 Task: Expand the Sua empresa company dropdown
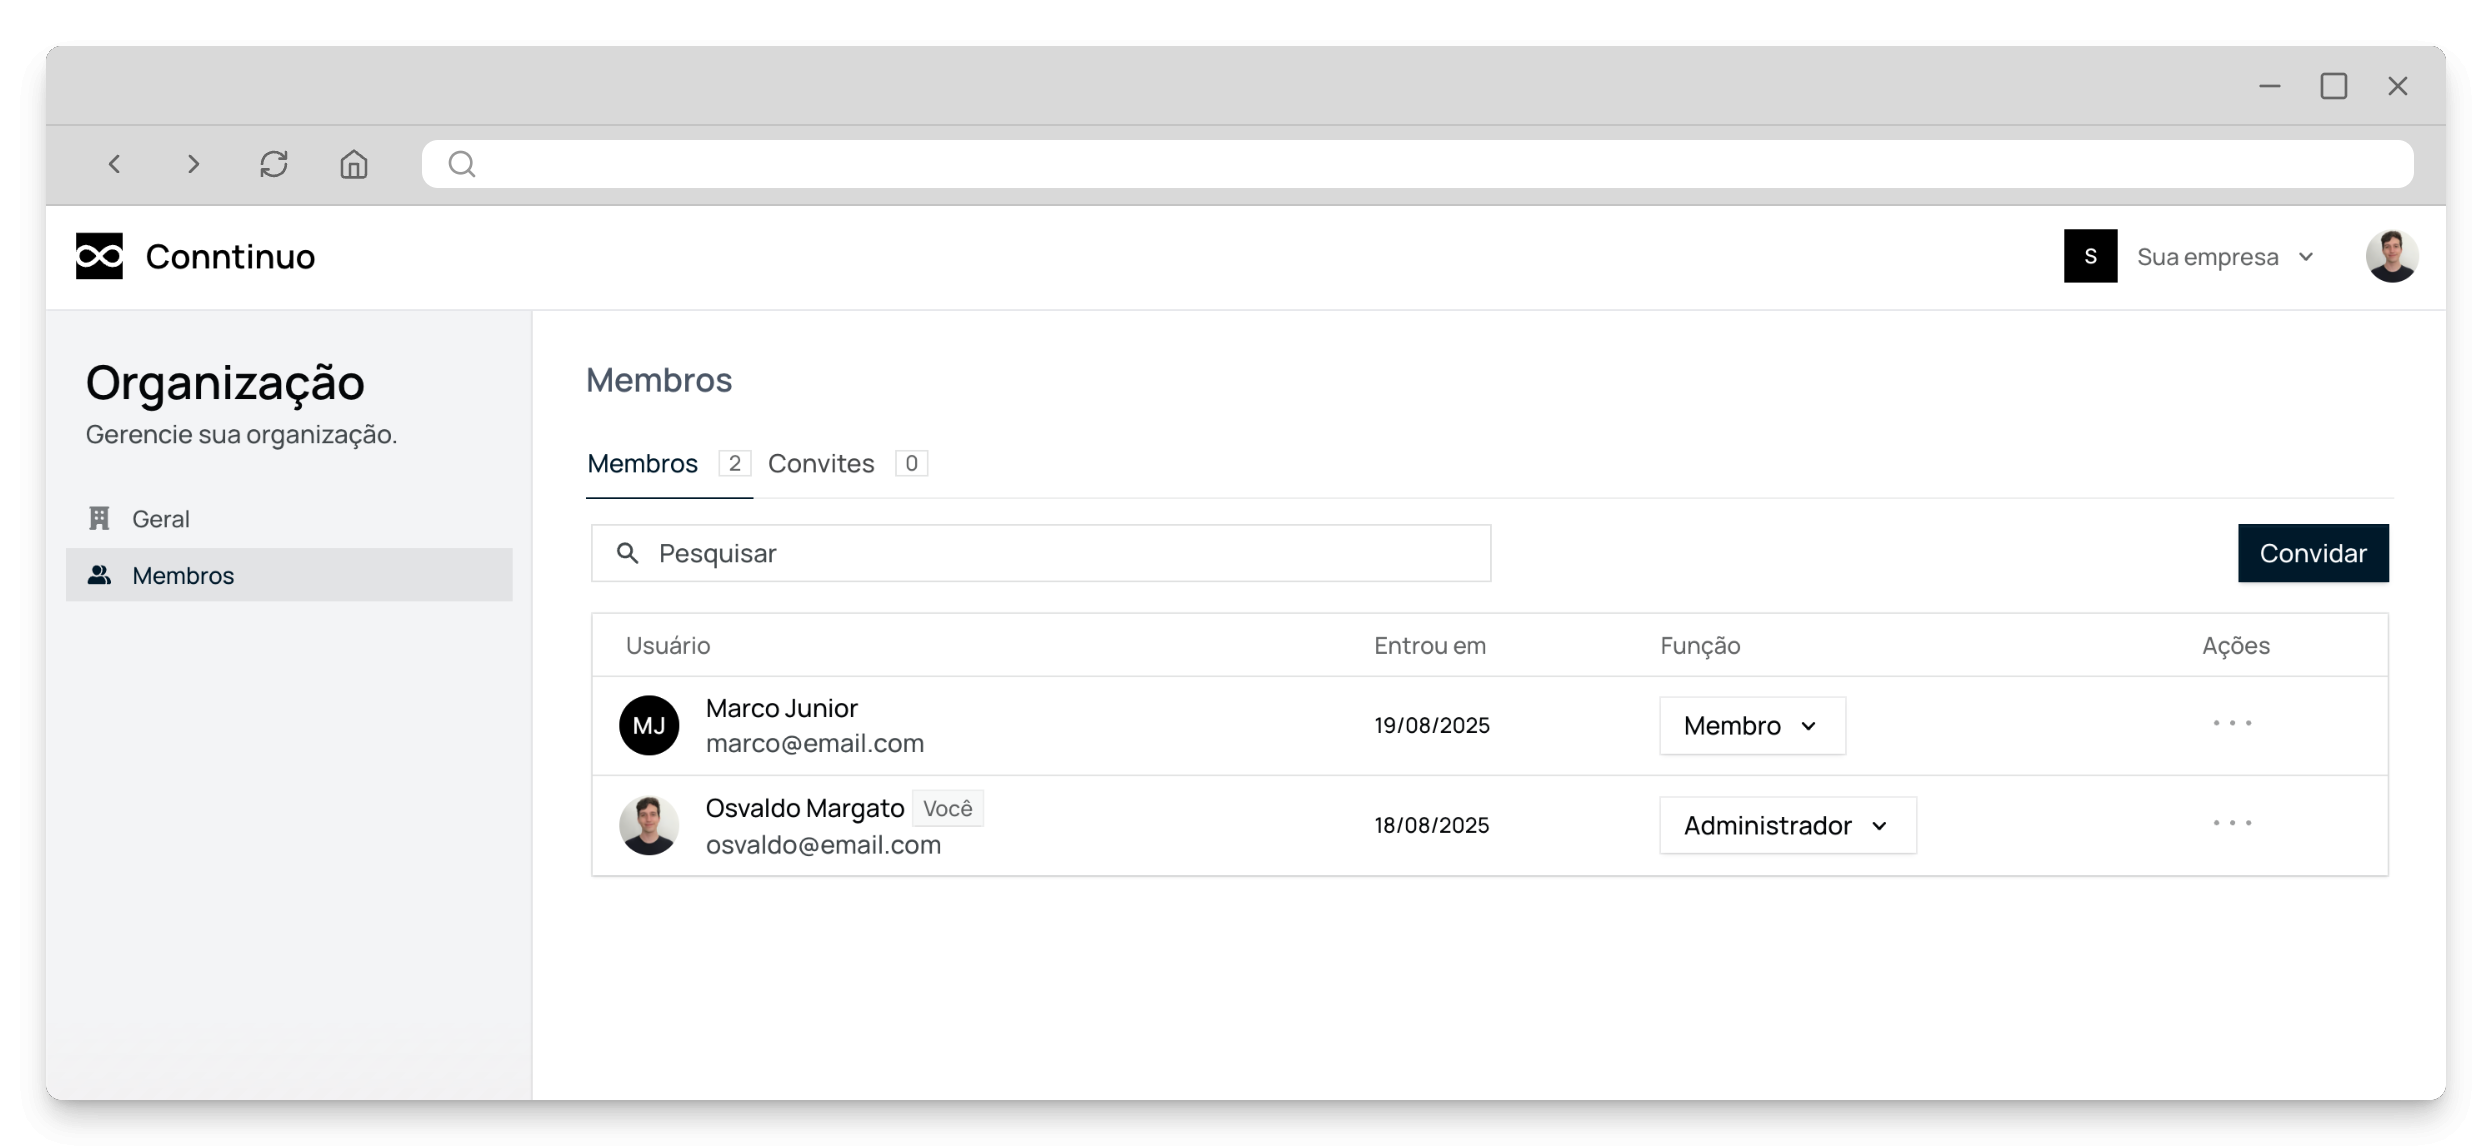coord(2225,257)
